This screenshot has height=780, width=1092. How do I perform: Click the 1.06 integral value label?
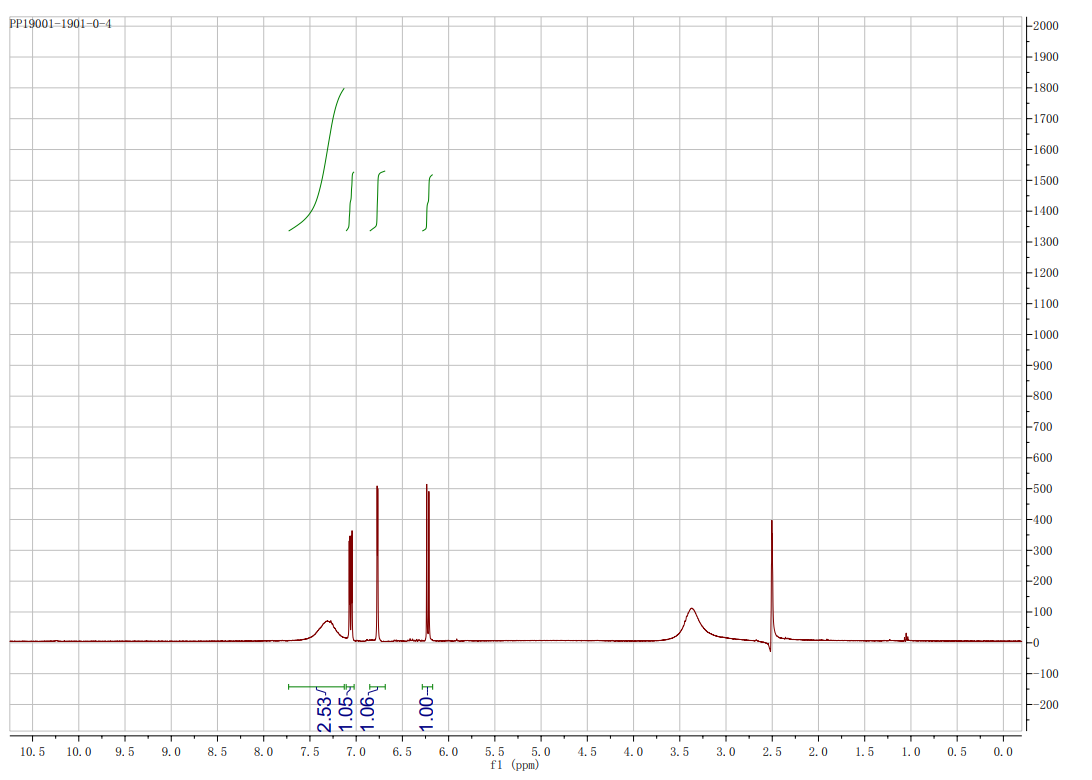click(367, 714)
